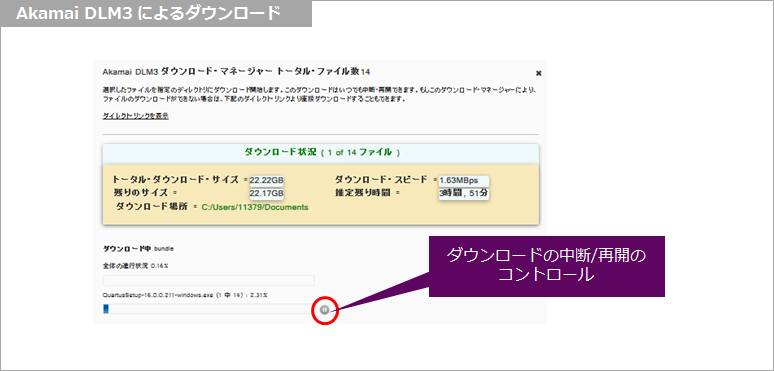Click the dialog title Akamai DLM3 ダウンロード・マネージャー
The width and height of the screenshot is (774, 371).
coord(188,72)
